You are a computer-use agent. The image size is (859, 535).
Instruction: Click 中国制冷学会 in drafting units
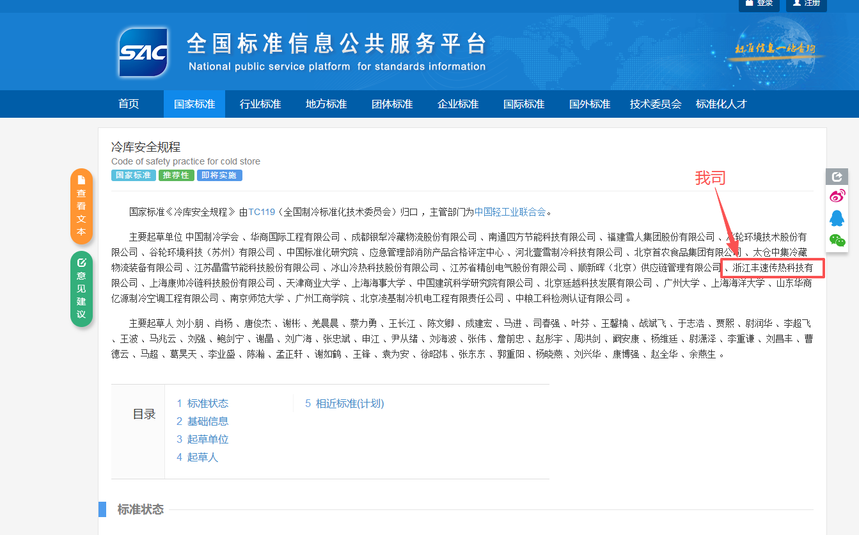(x=212, y=237)
